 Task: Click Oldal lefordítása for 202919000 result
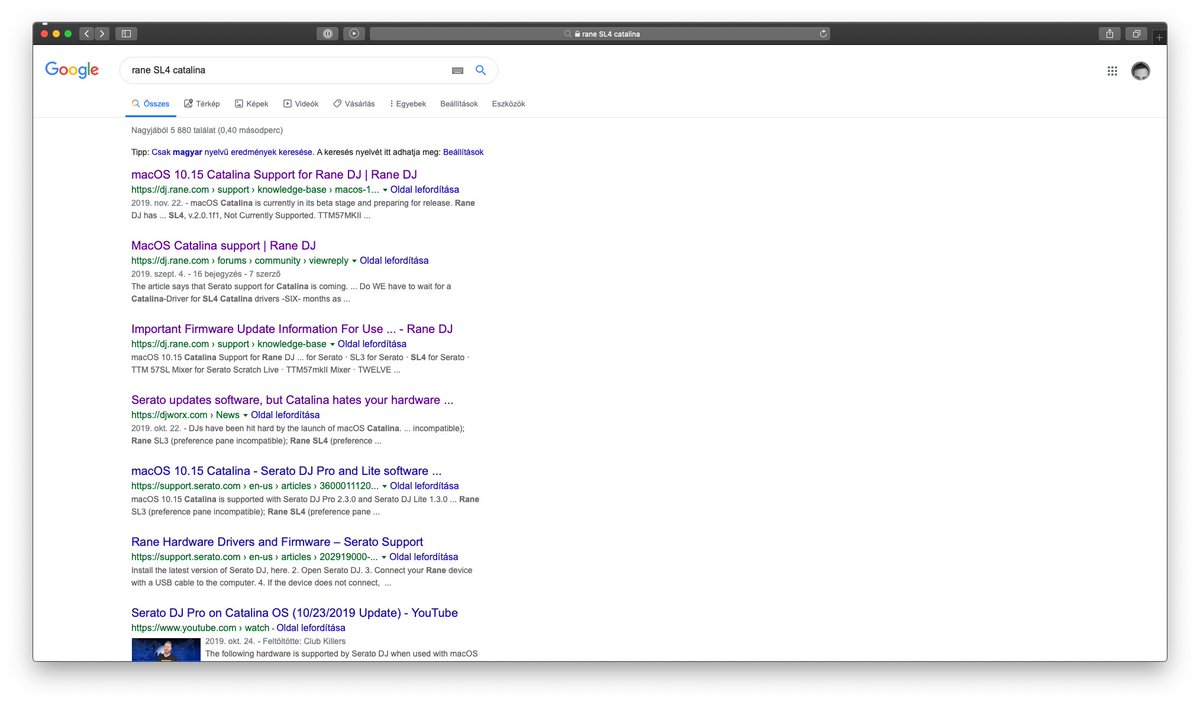tap(424, 557)
